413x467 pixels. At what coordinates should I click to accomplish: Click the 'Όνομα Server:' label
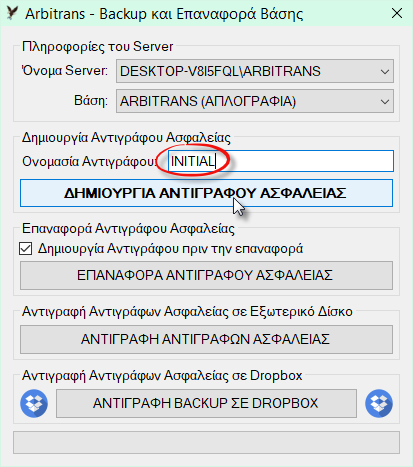[65, 71]
